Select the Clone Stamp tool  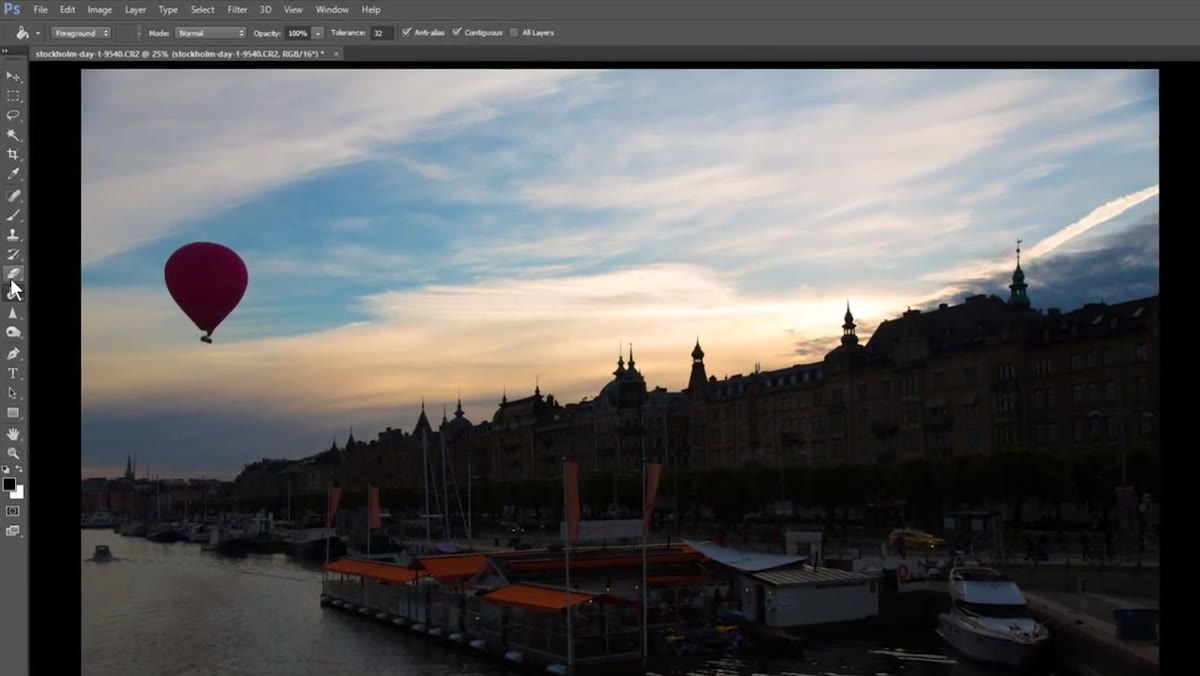[13, 235]
